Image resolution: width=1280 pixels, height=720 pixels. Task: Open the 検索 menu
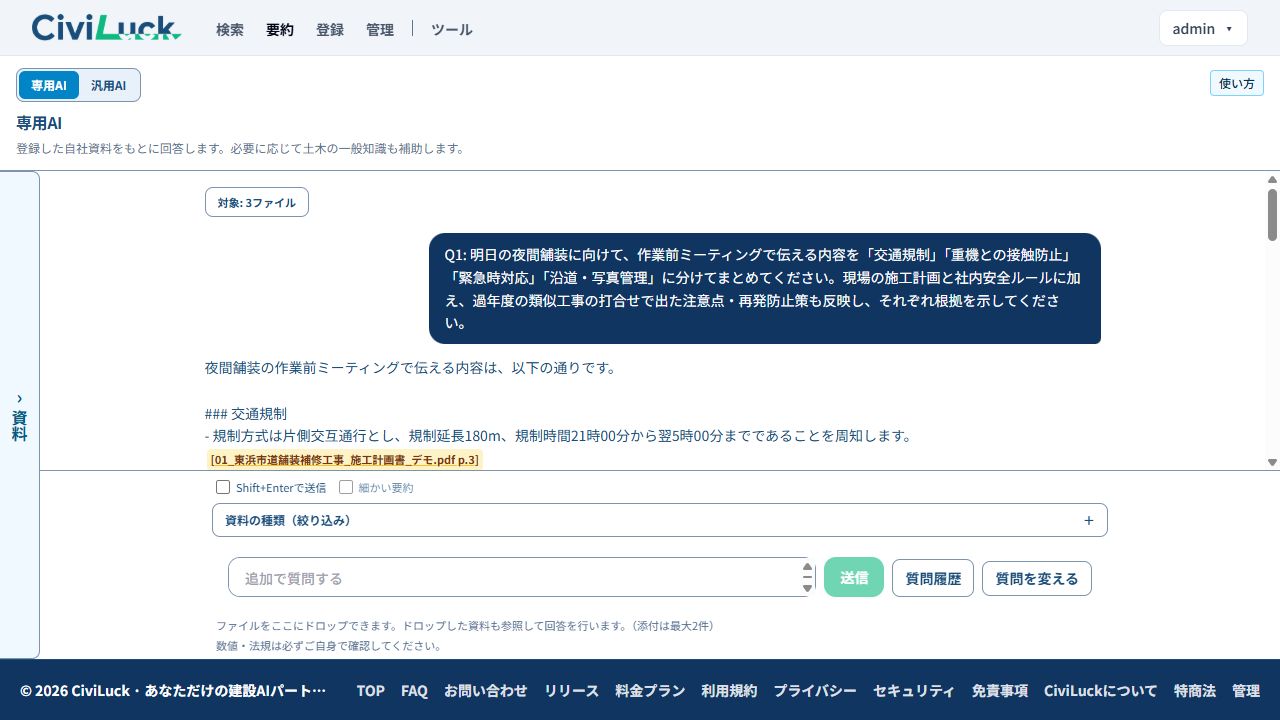pos(230,30)
